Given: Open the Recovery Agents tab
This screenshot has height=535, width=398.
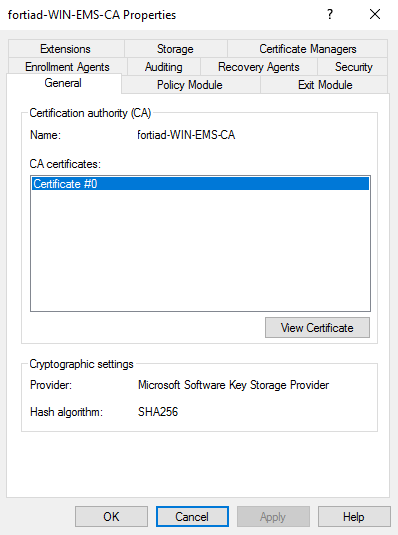Looking at the screenshot, I should tap(259, 67).
